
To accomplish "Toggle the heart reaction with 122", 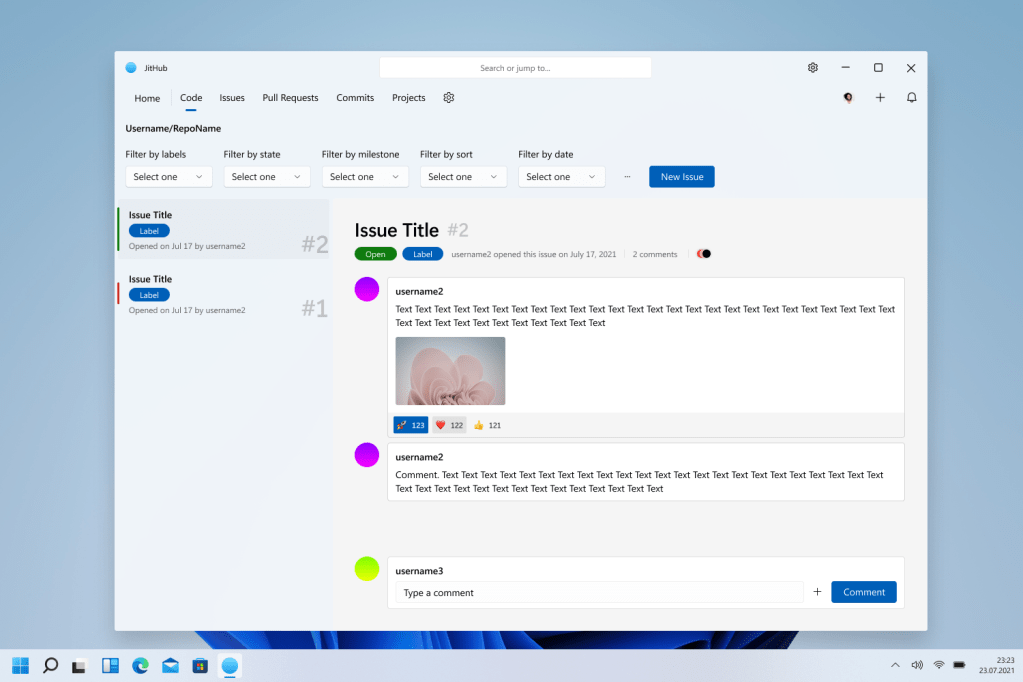I will pos(449,425).
